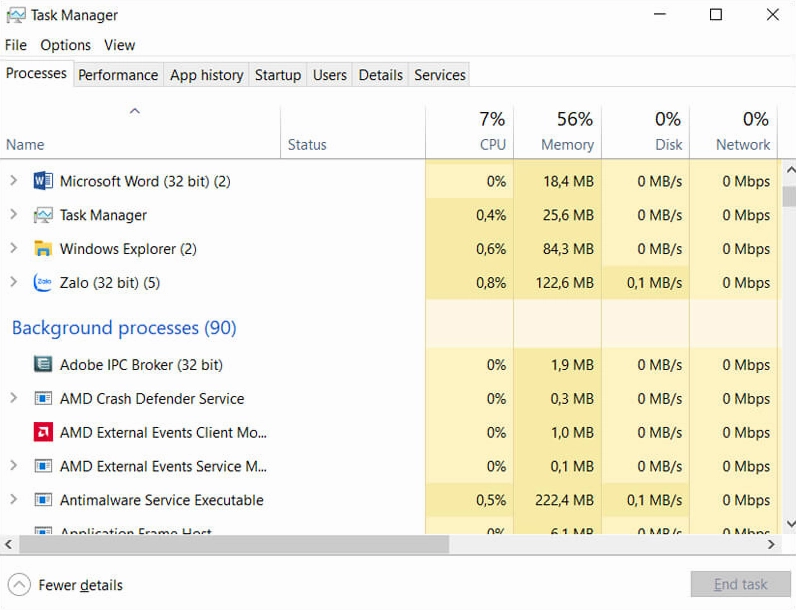Open the Options menu
This screenshot has width=796, height=610.
(65, 45)
